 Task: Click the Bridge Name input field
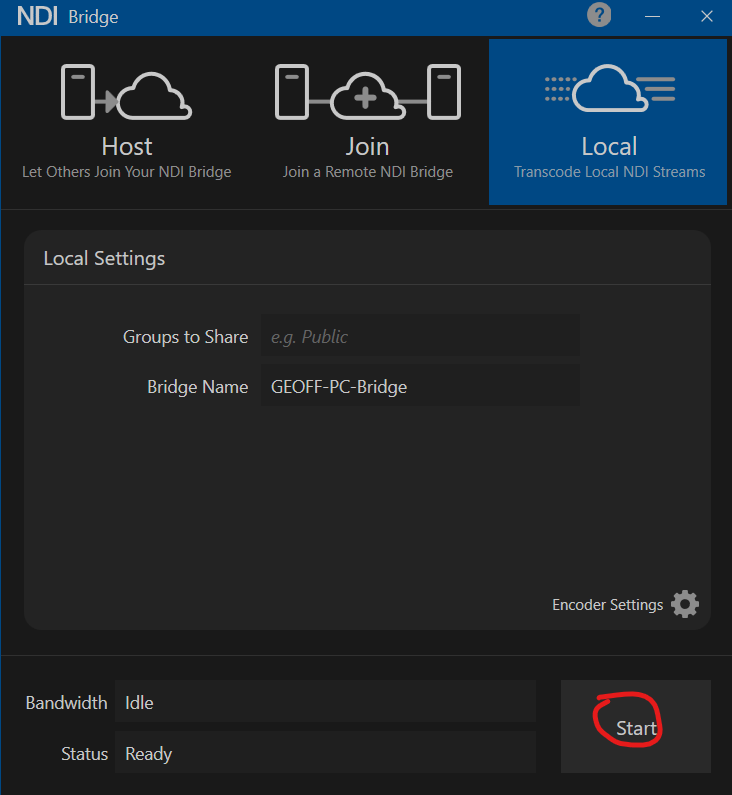pos(420,385)
